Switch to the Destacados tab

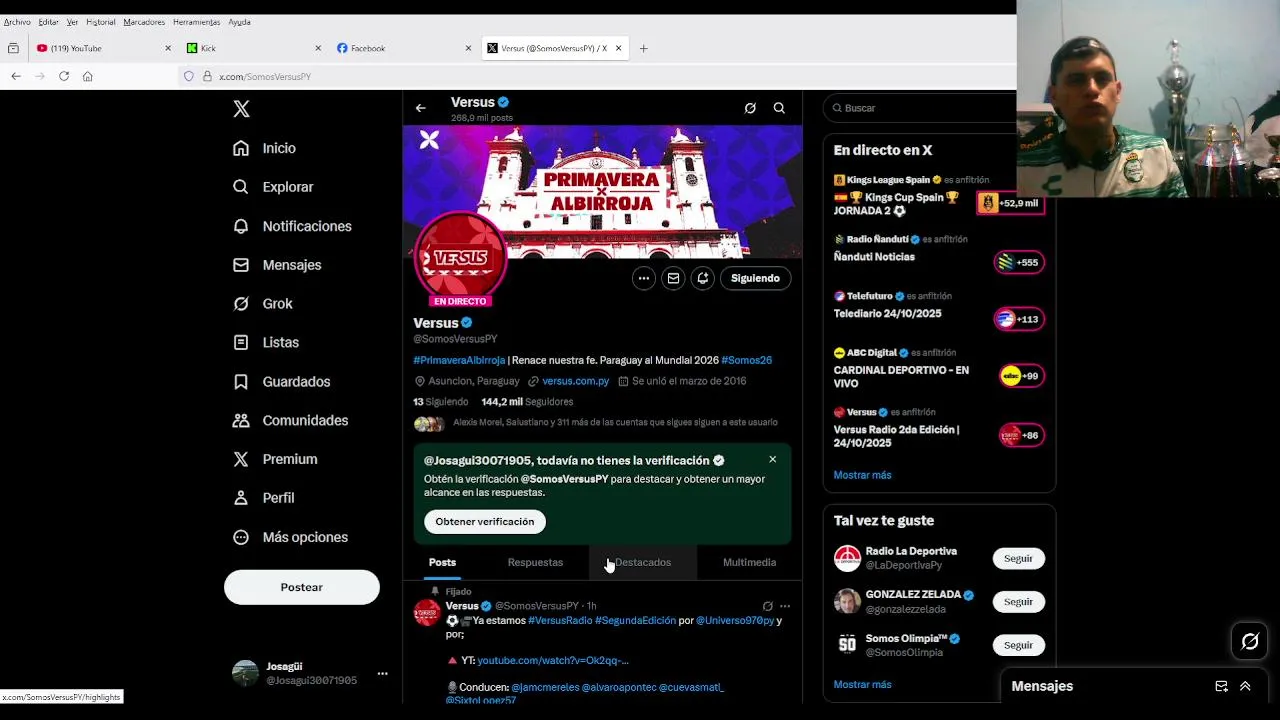tap(643, 562)
